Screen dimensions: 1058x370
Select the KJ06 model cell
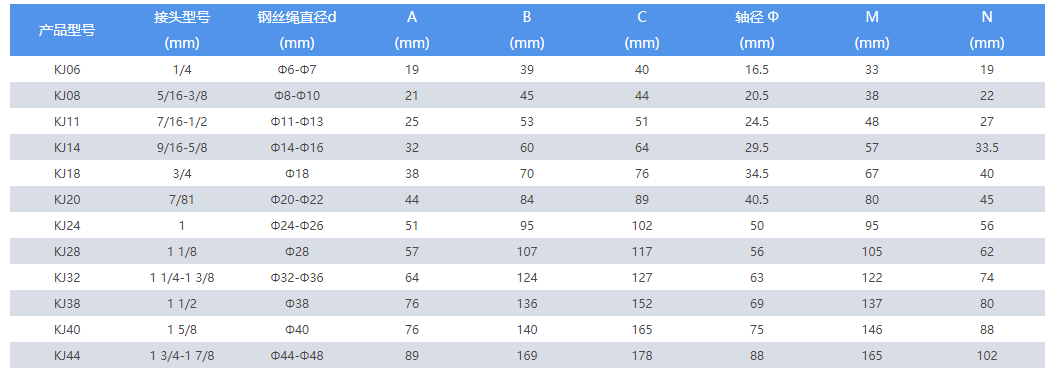tap(67, 70)
